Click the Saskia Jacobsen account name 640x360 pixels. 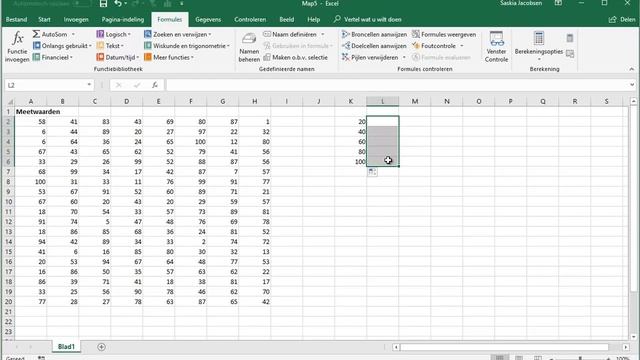[521, 3]
